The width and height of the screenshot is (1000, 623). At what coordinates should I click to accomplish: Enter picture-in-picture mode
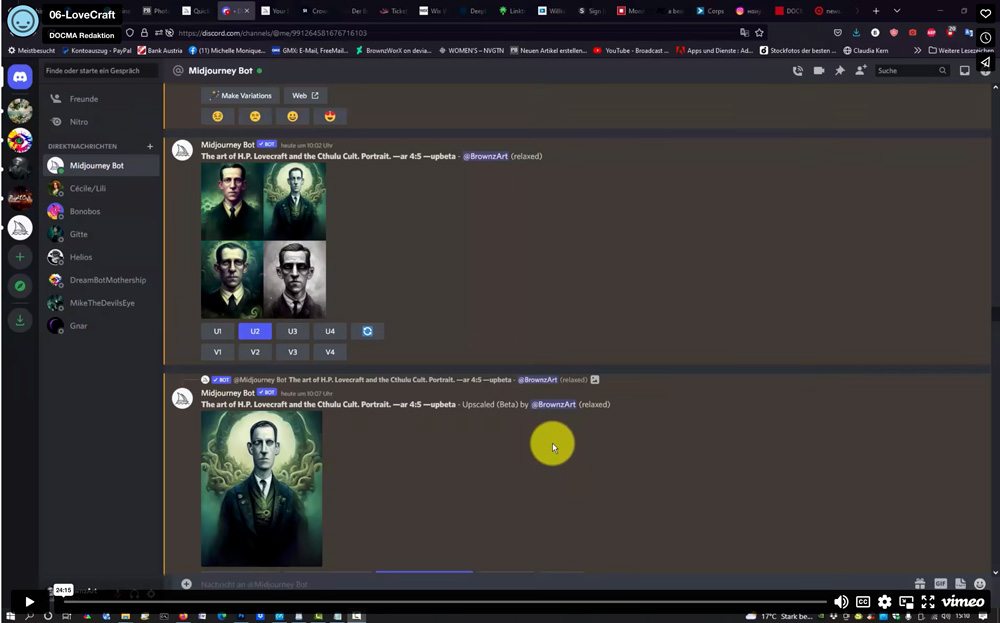(906, 601)
